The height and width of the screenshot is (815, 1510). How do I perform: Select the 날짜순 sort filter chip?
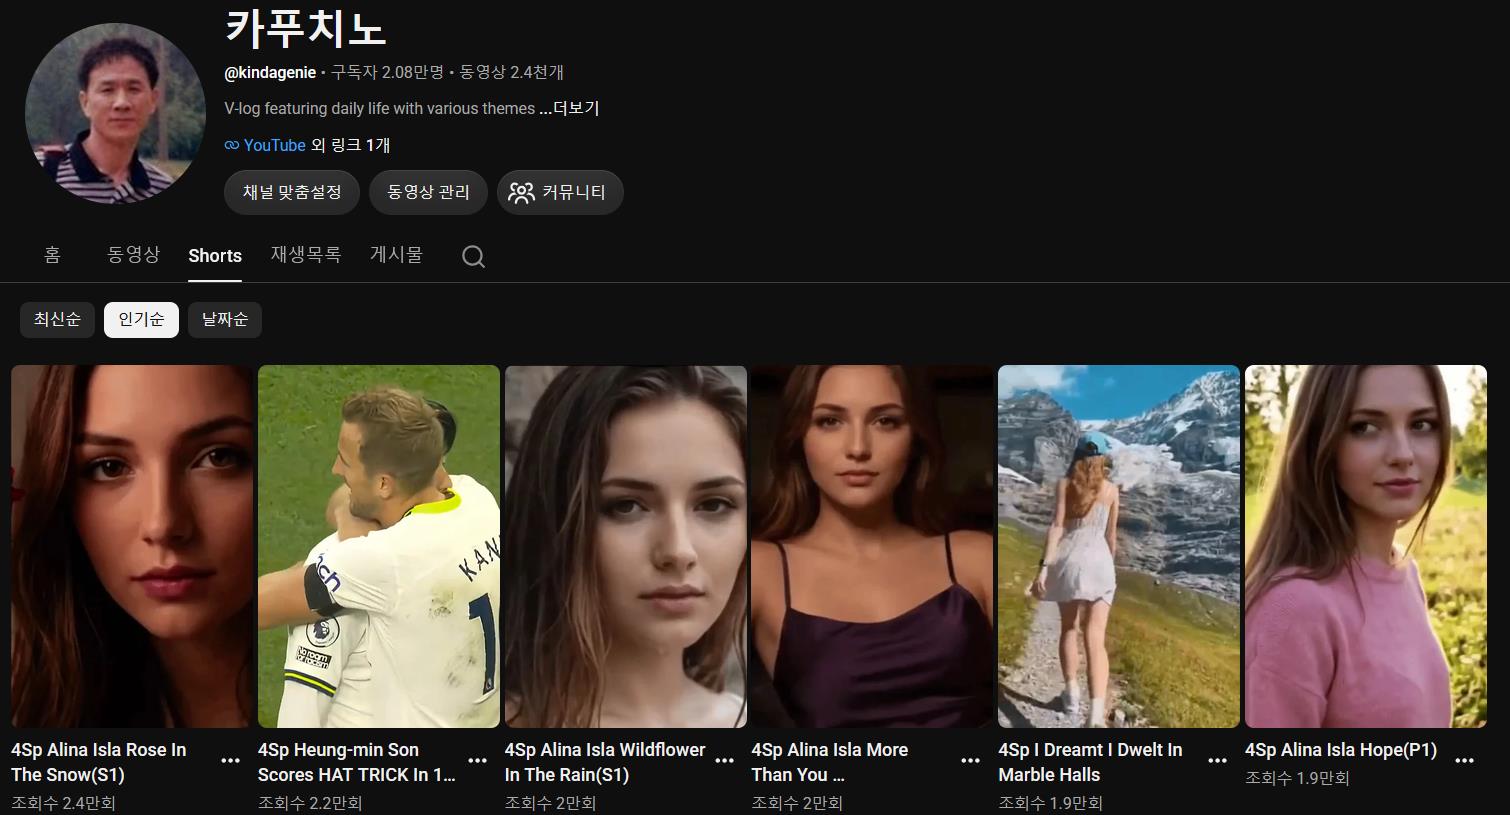(225, 320)
